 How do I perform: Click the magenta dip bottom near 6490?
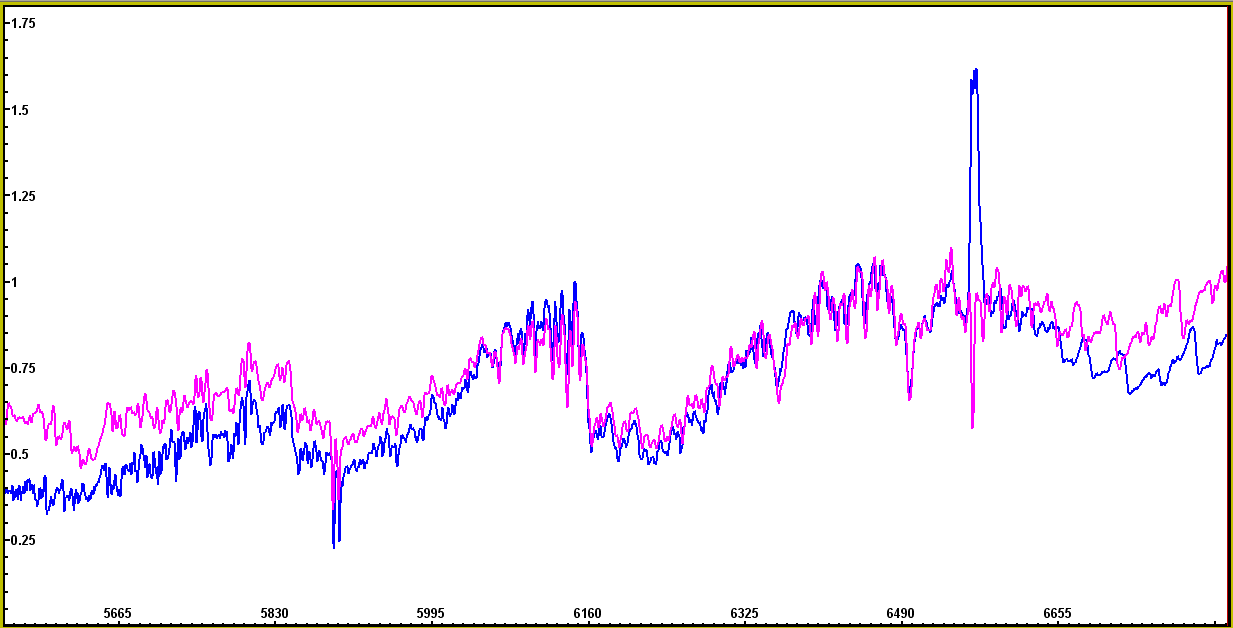(x=909, y=399)
